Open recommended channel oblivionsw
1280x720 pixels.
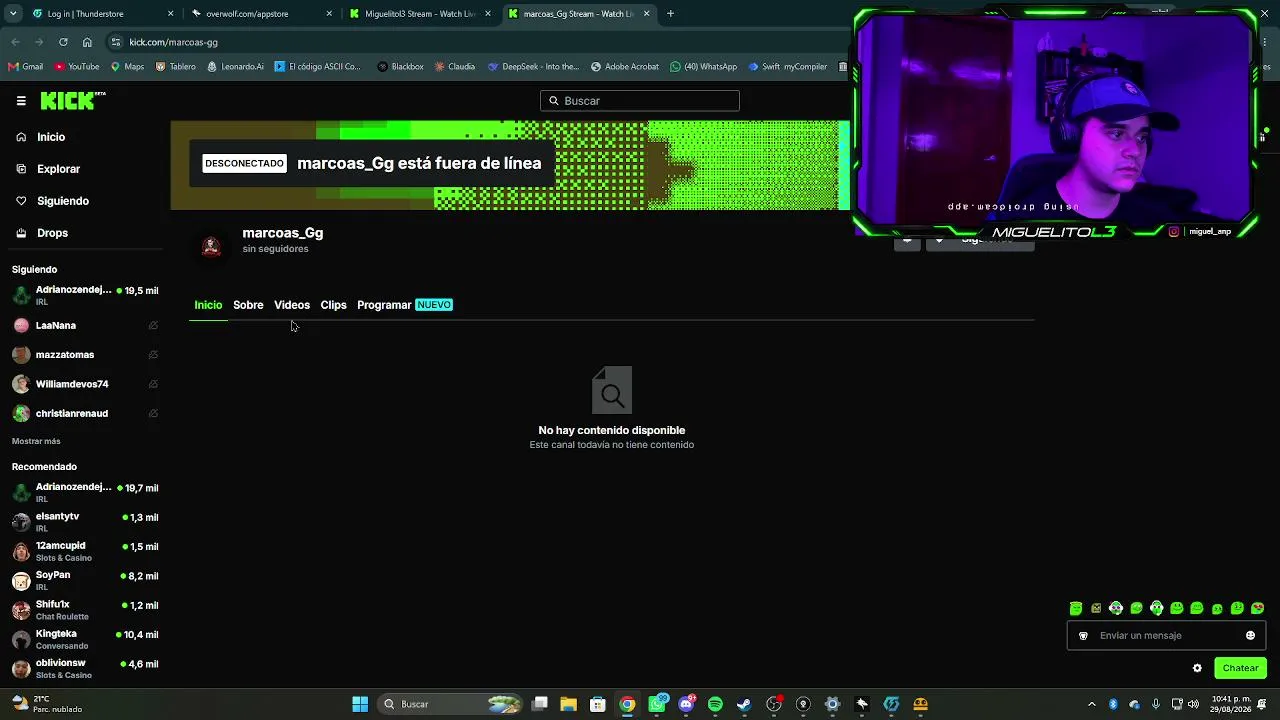85,668
